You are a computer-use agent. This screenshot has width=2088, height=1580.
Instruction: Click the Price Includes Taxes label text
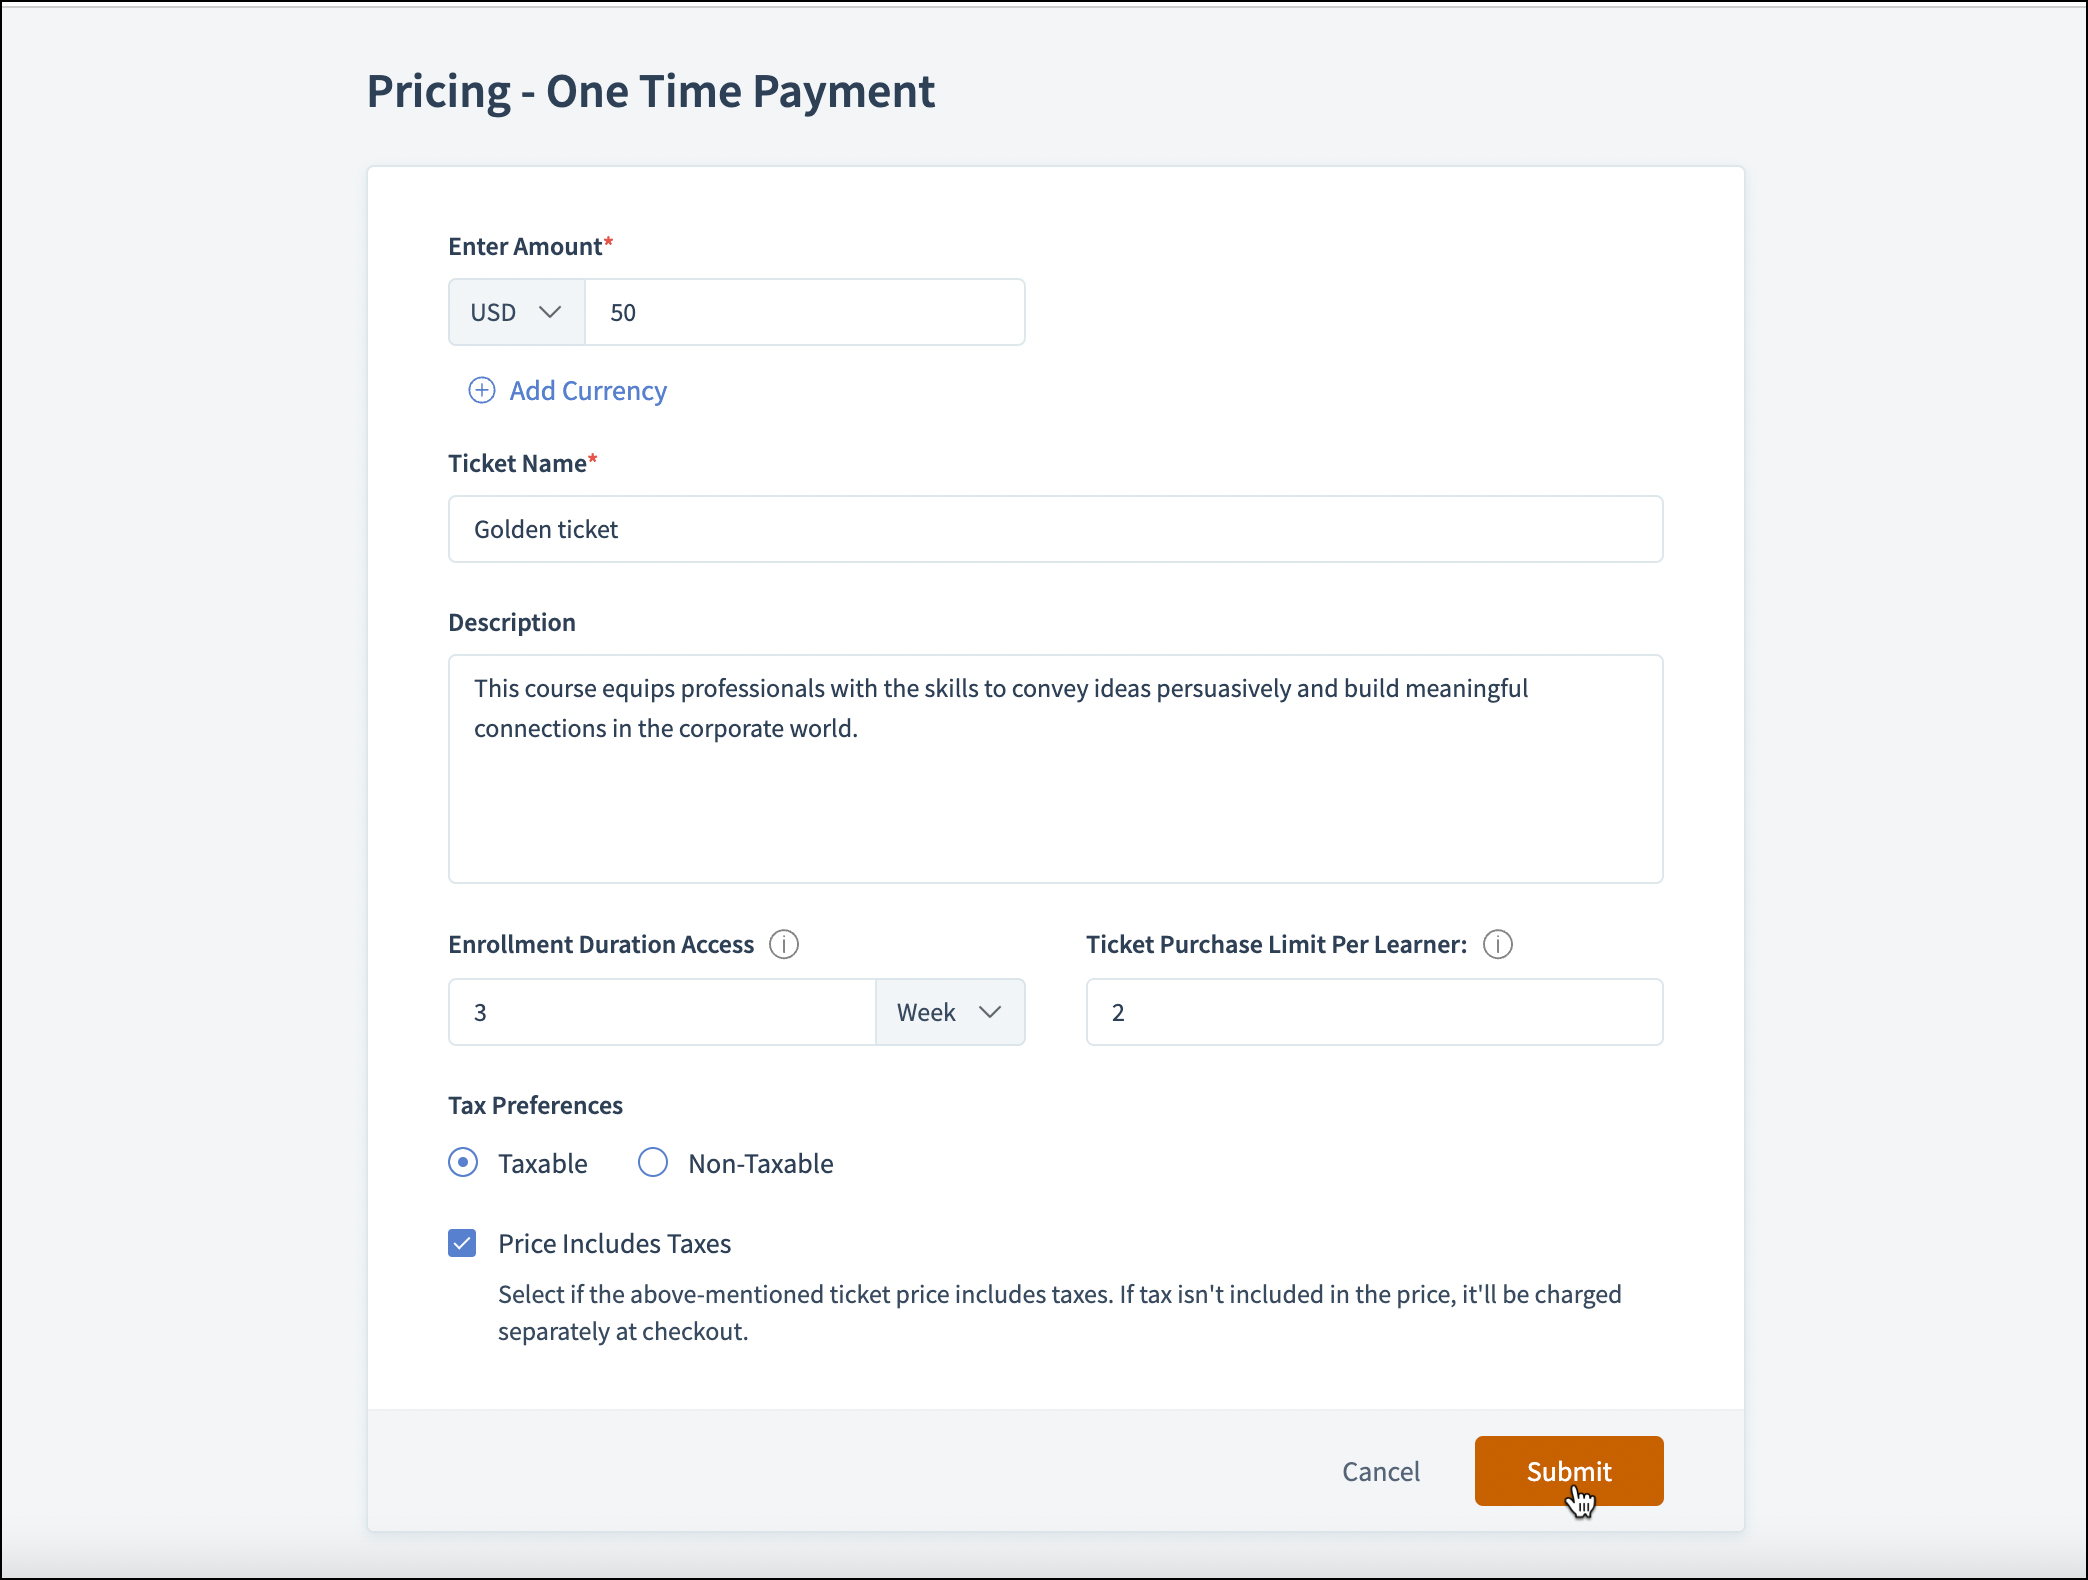pyautogui.click(x=614, y=1243)
